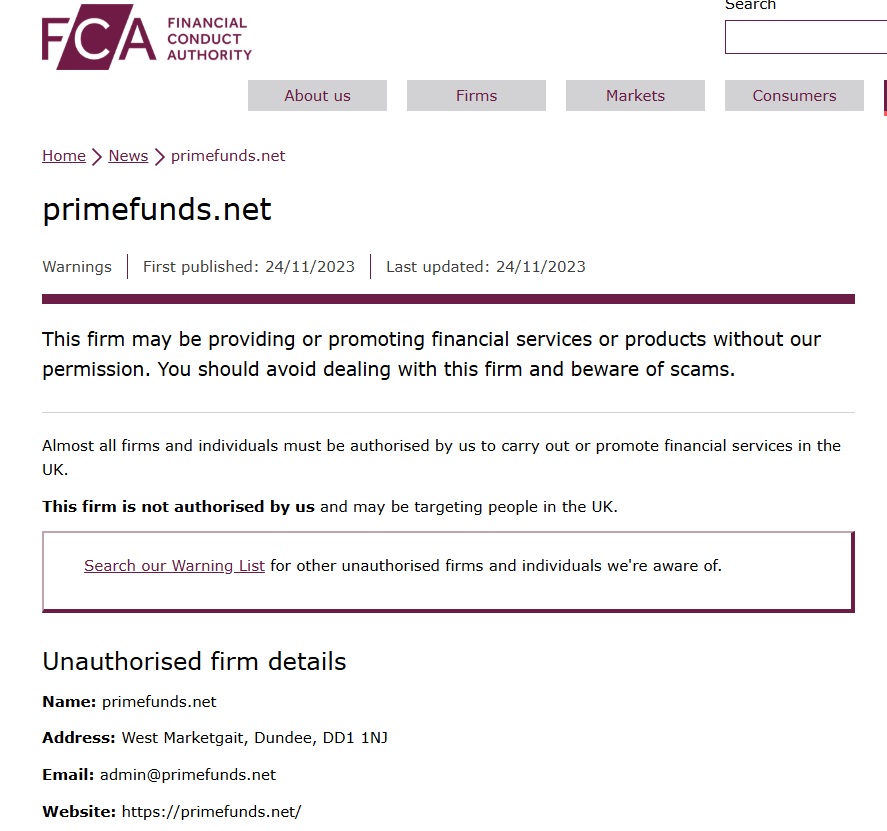The image size is (887, 831).
Task: Navigate to the News breadcrumb link
Action: 128,156
